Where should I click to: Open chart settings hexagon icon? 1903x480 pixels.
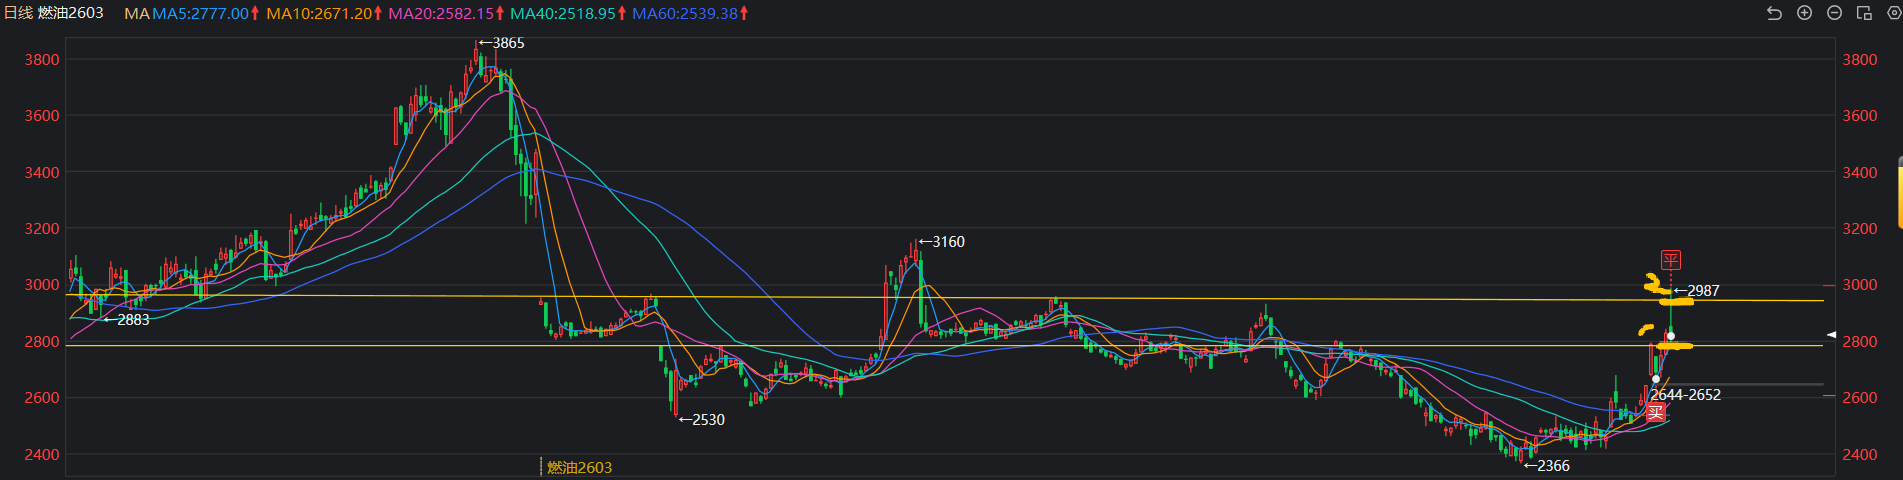tap(1892, 13)
